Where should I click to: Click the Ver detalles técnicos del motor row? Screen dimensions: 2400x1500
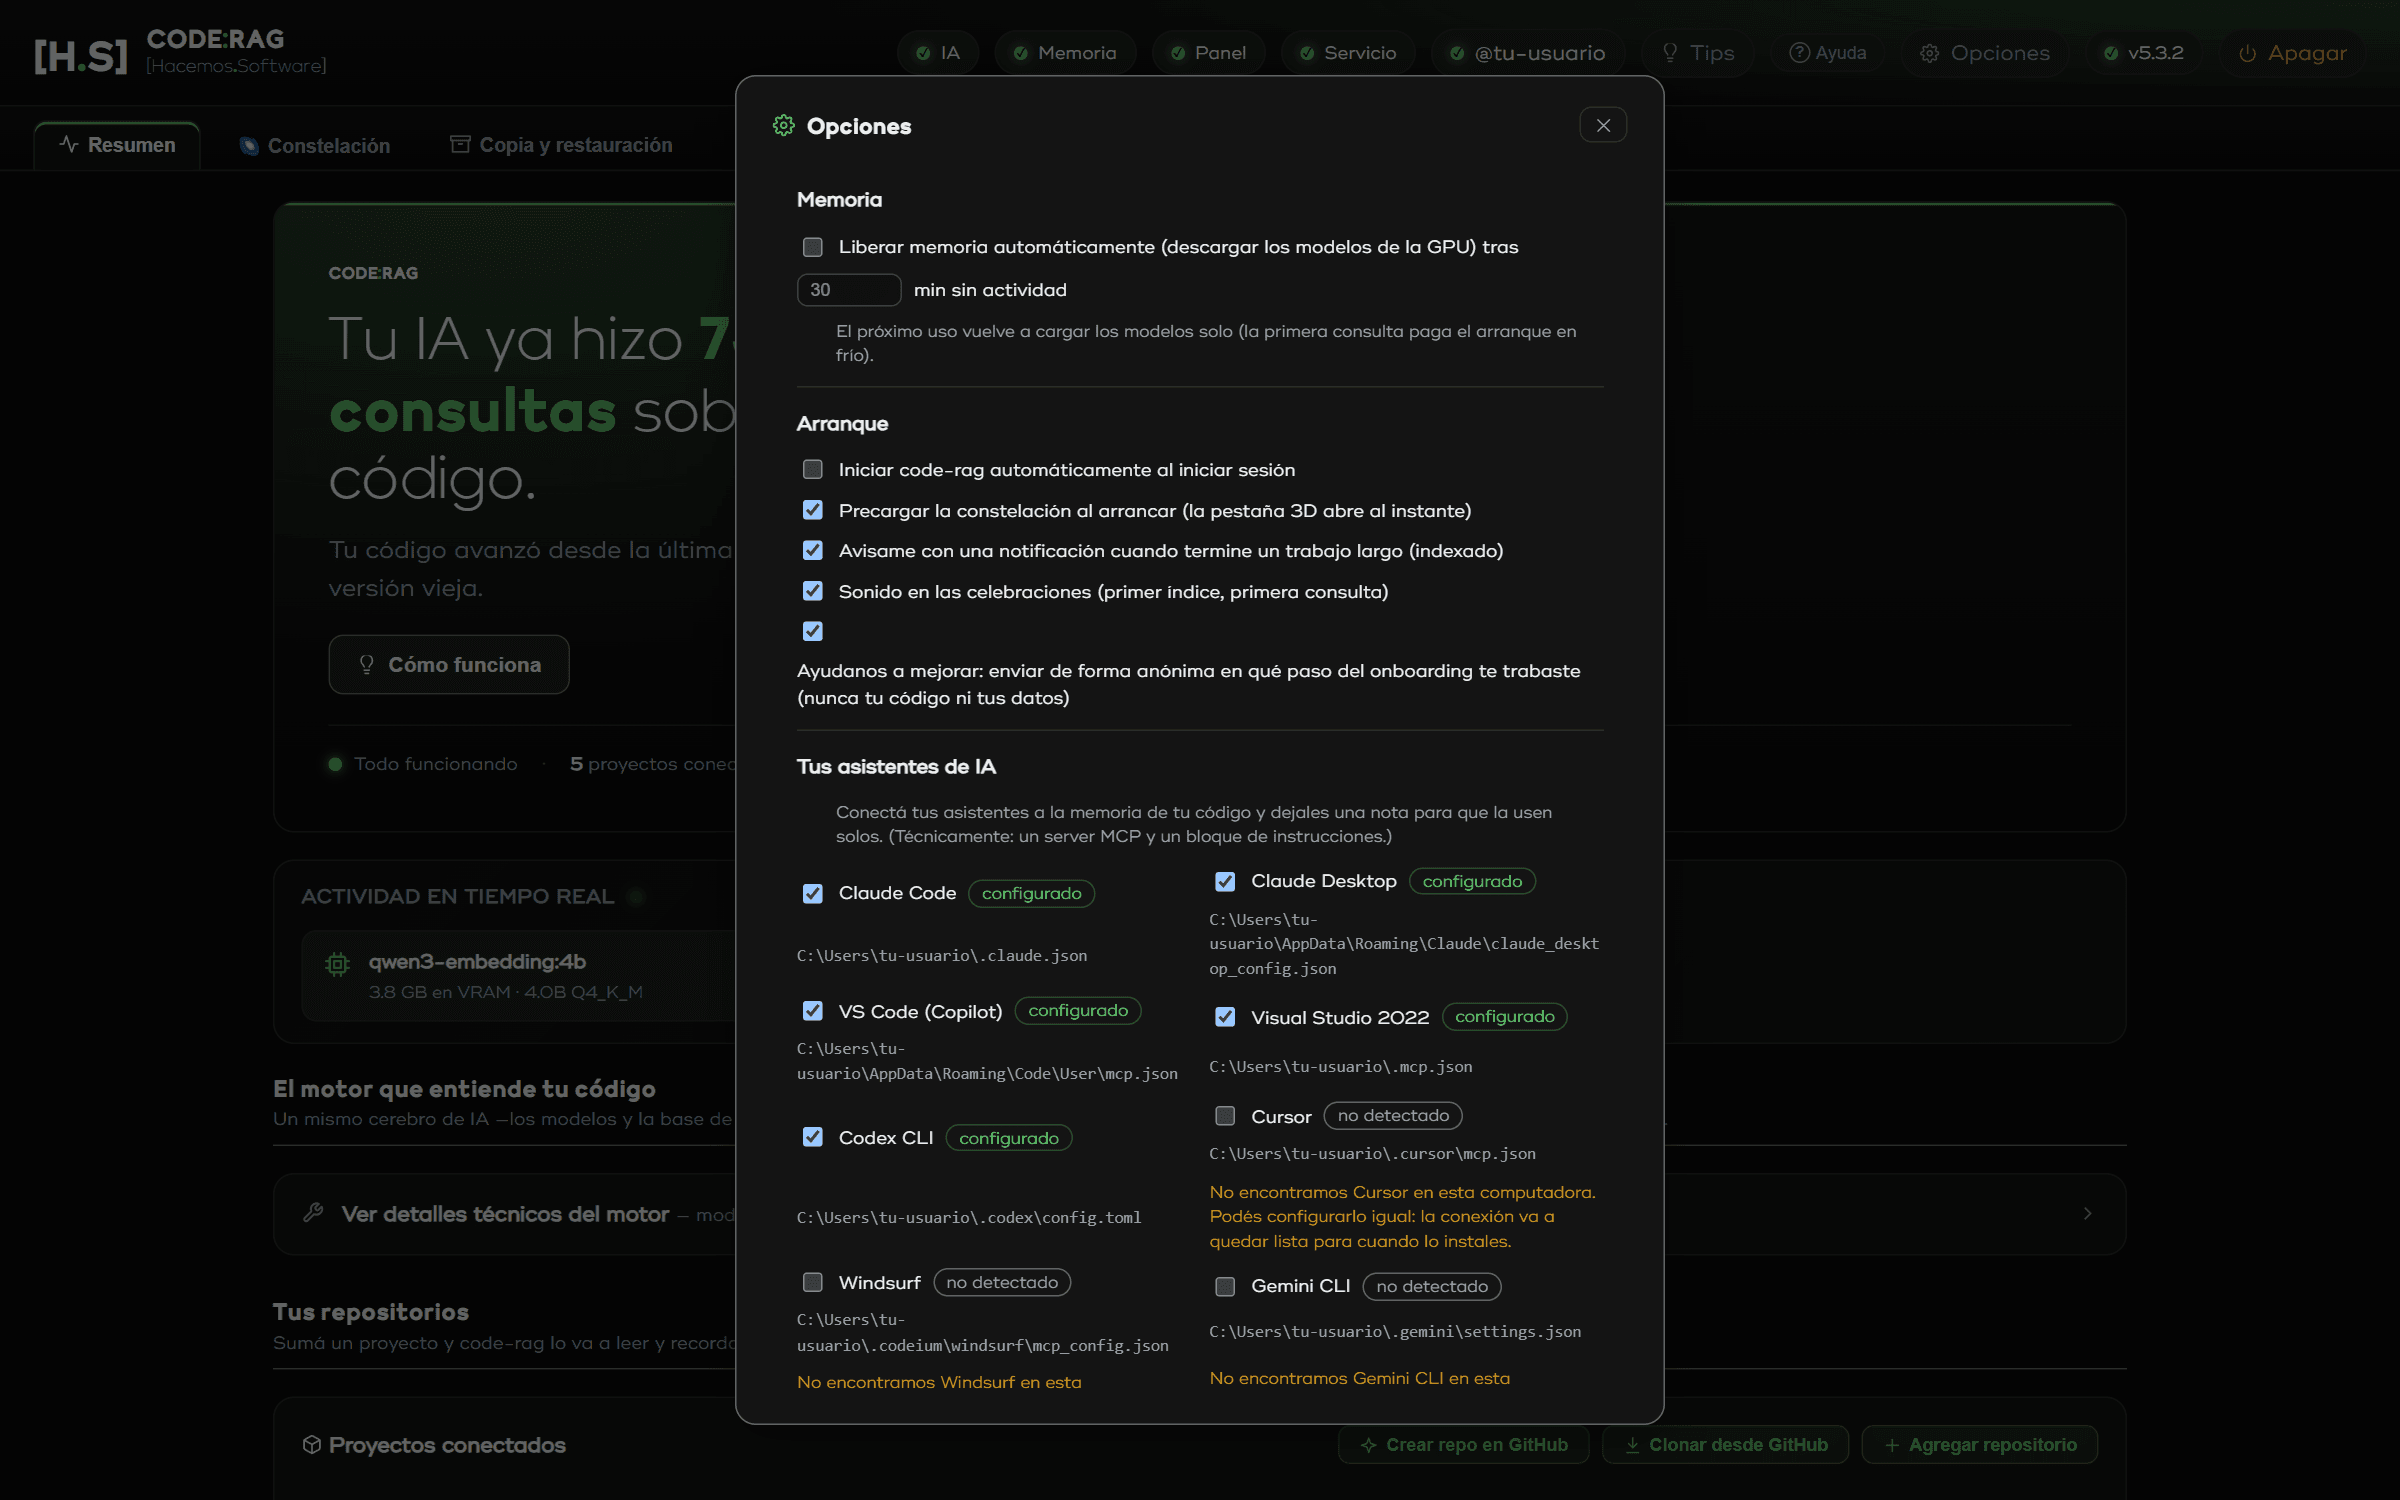[x=1199, y=1214]
